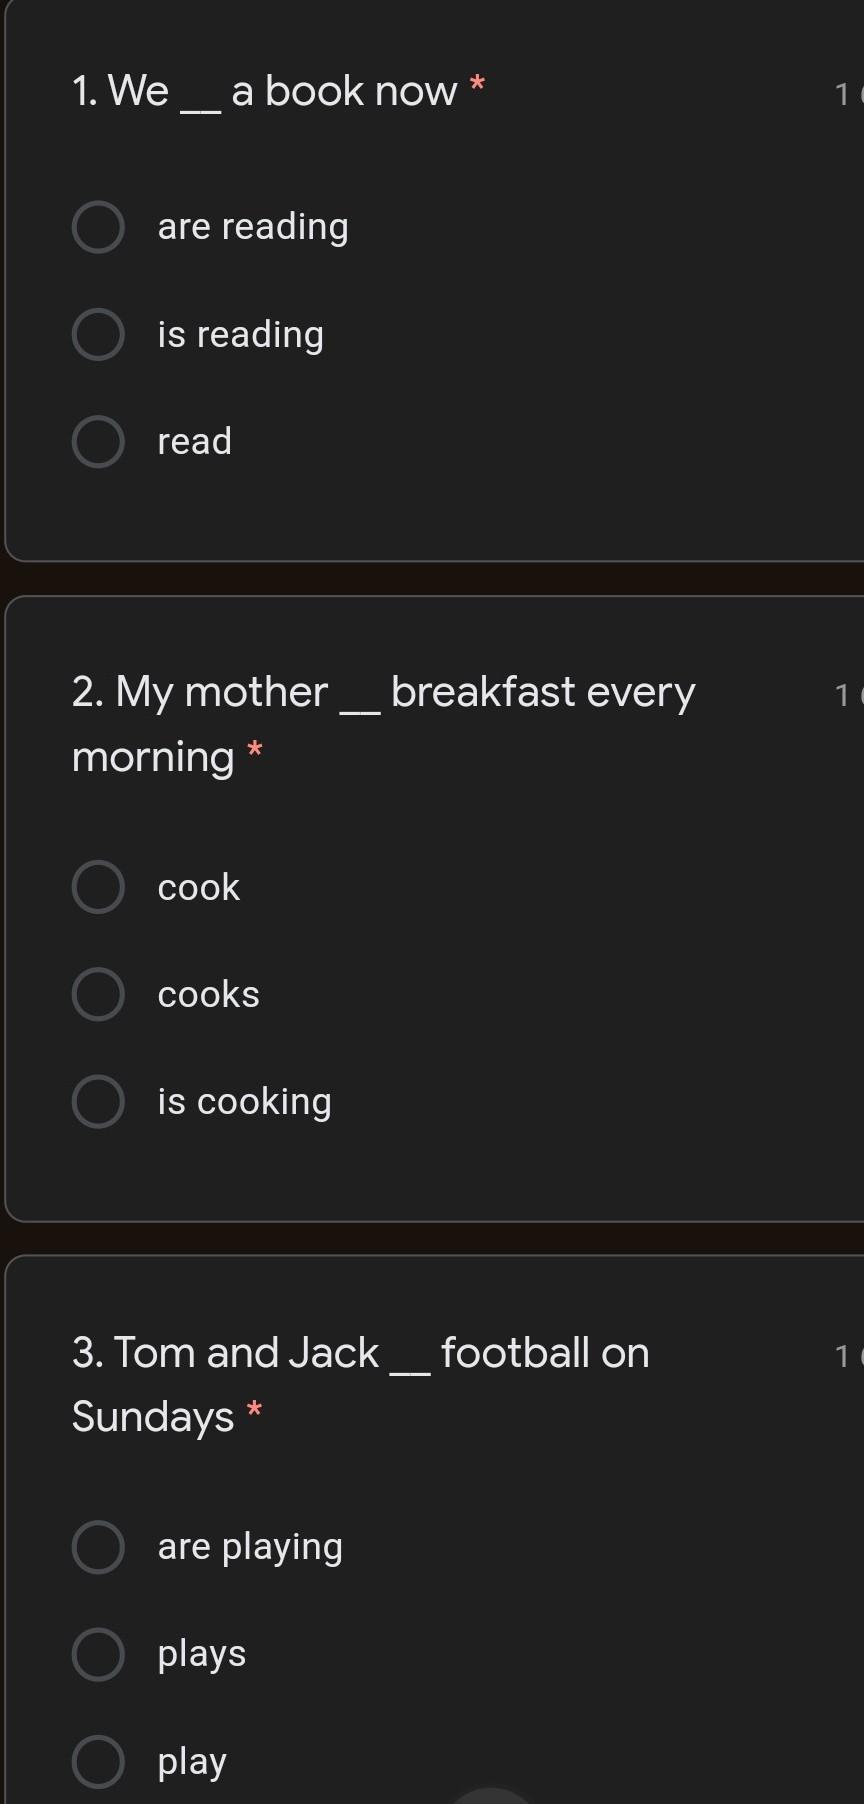Click the red asterisk after 'Sundays'
Image resolution: width=864 pixels, height=1804 pixels.
255,1411
